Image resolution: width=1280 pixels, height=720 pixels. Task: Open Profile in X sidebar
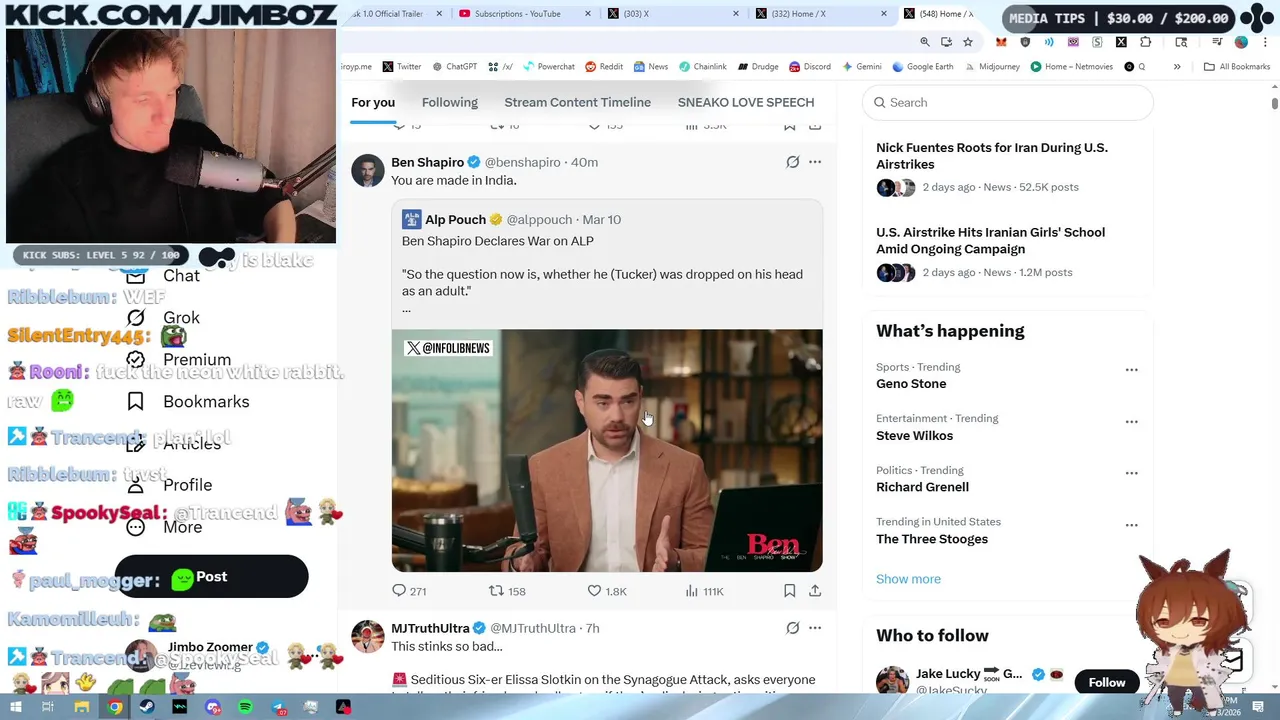pos(169,485)
